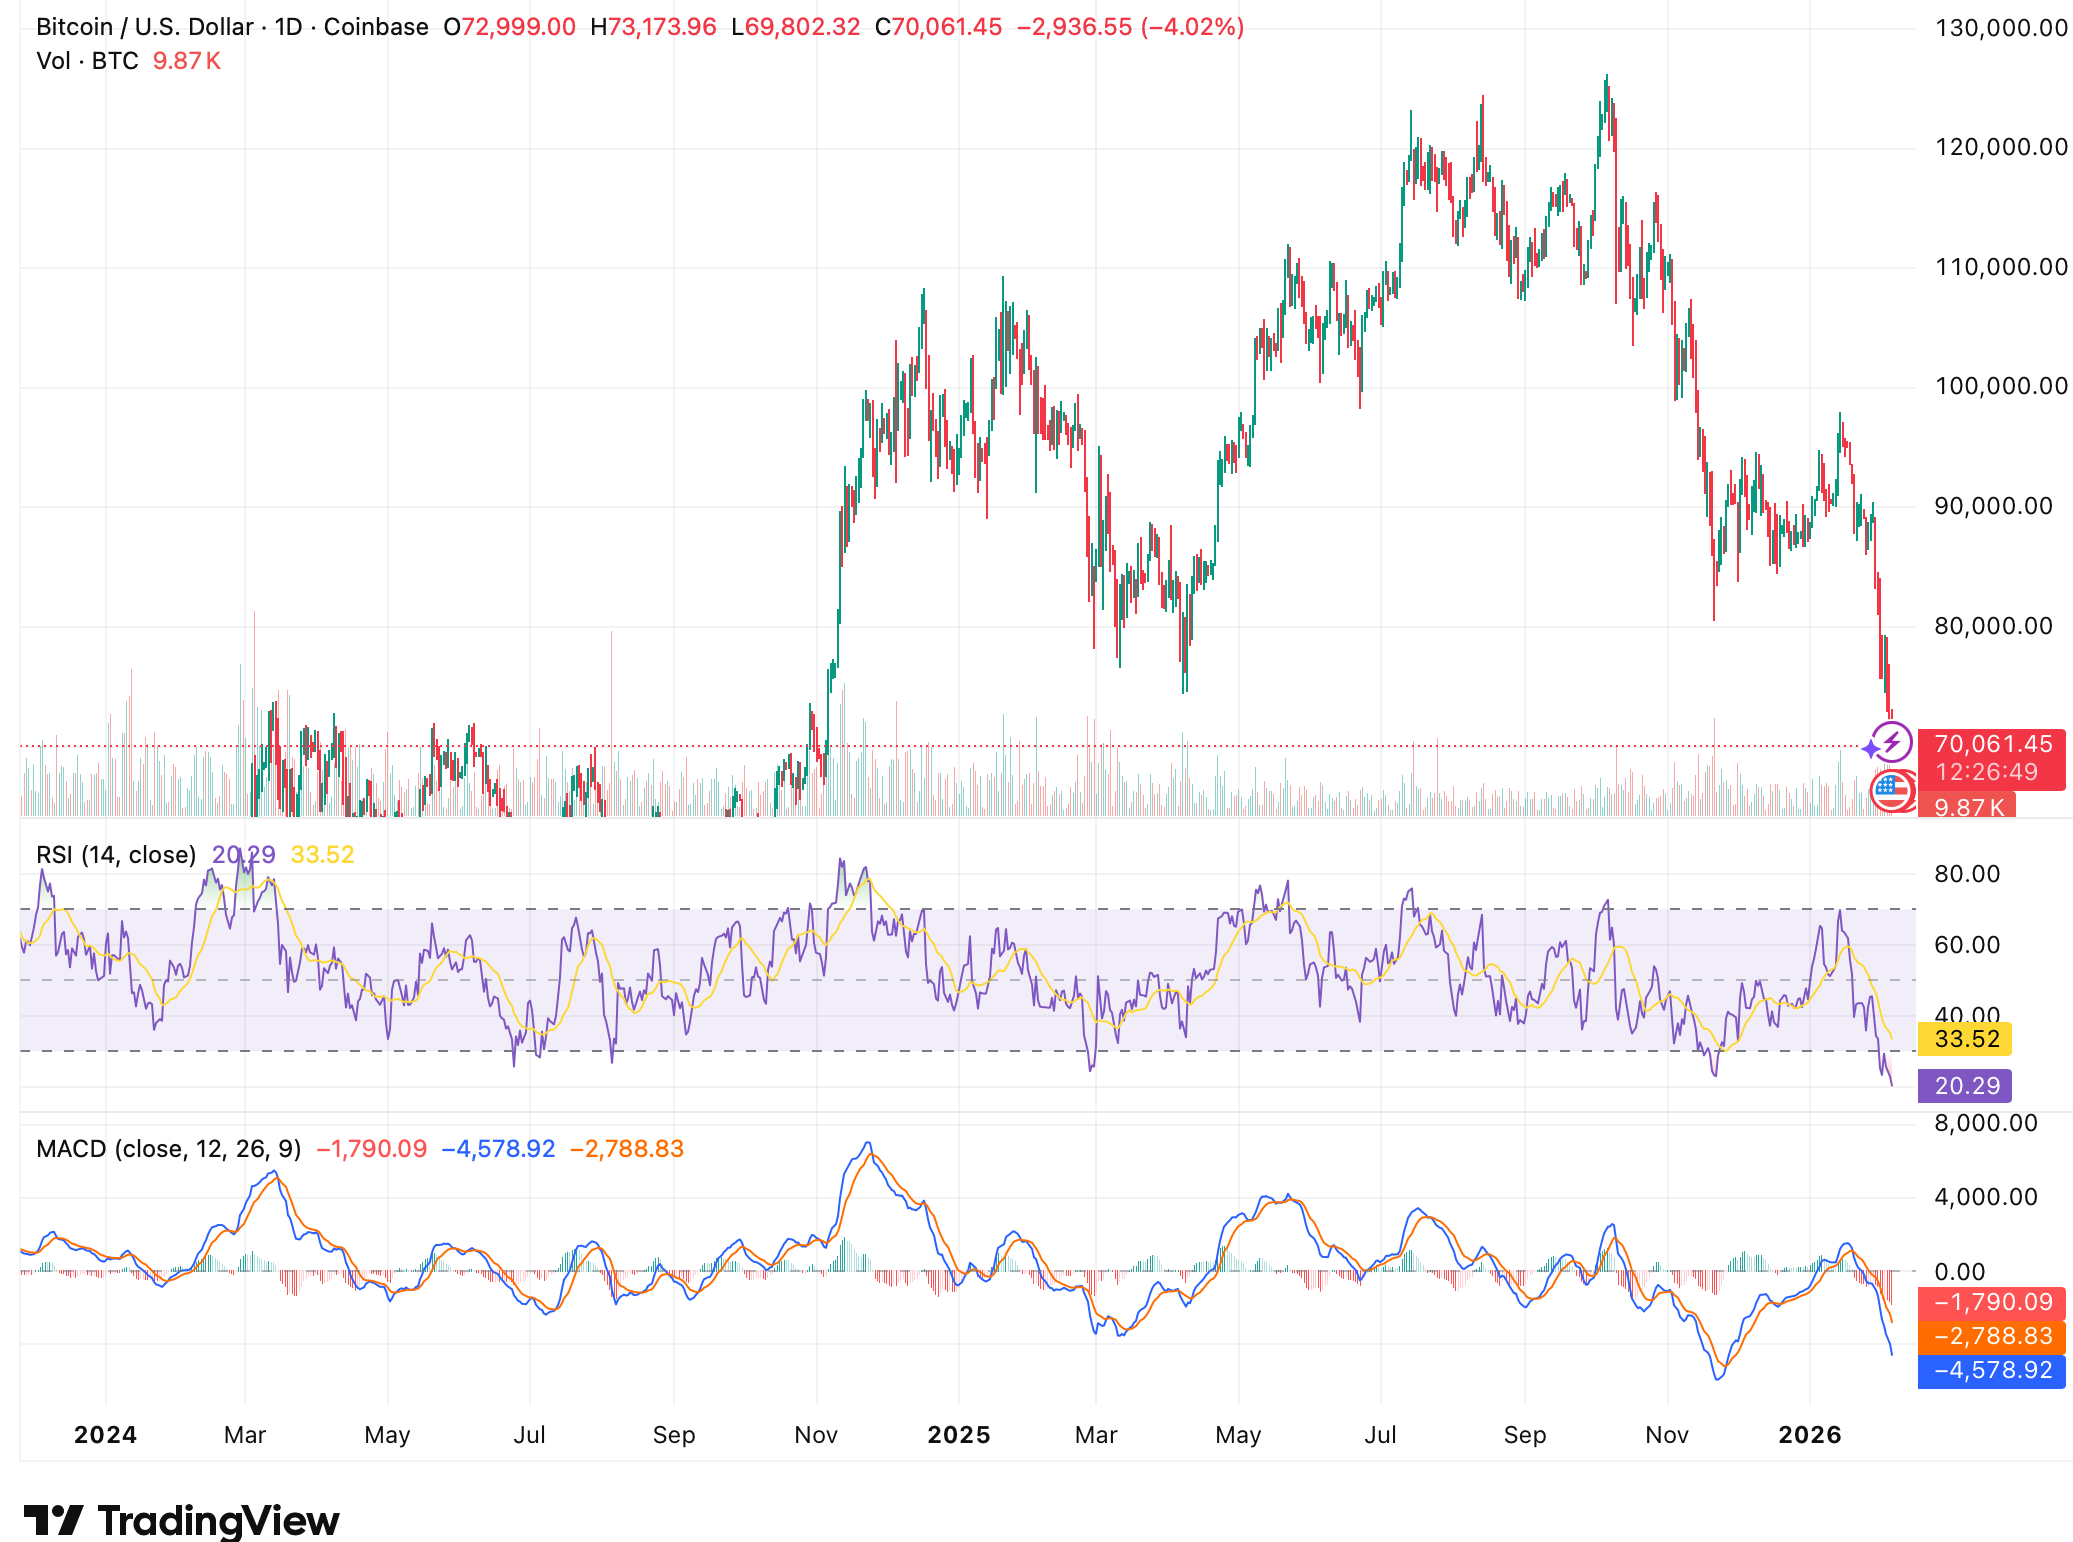Viewport: 2073px width, 1542px height.
Task: Click the red 70,061.45 price label
Action: pyautogui.click(x=1991, y=745)
